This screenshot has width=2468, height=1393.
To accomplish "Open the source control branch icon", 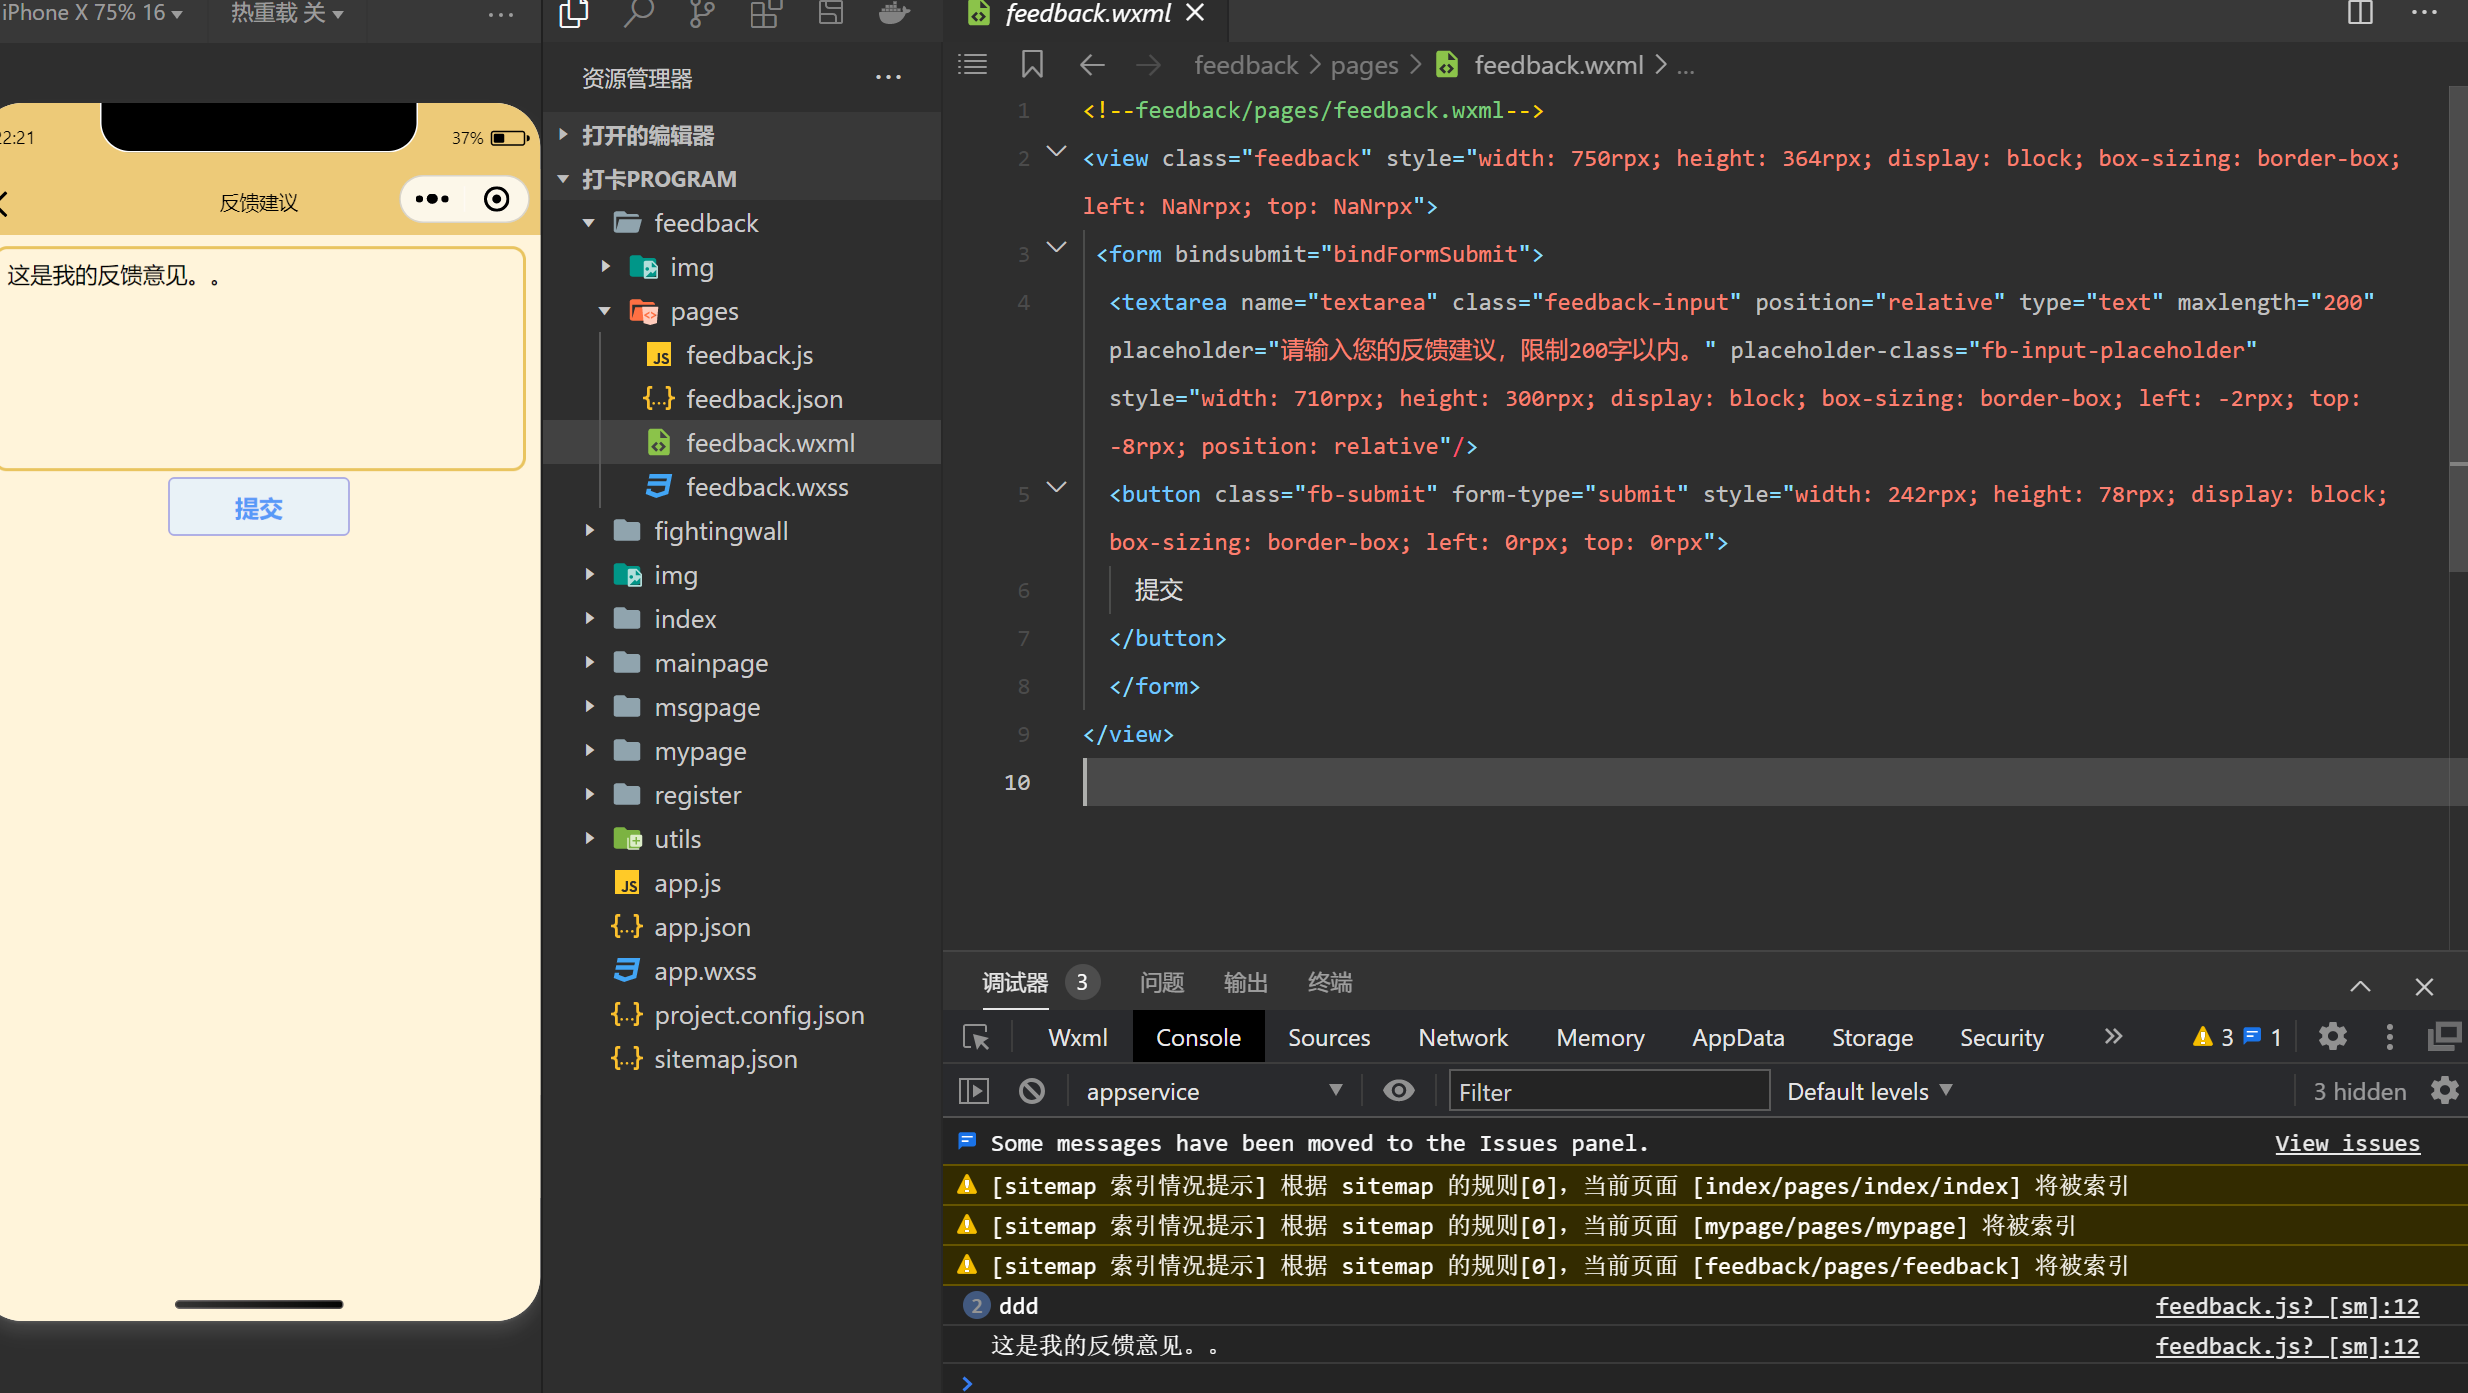I will point(702,14).
